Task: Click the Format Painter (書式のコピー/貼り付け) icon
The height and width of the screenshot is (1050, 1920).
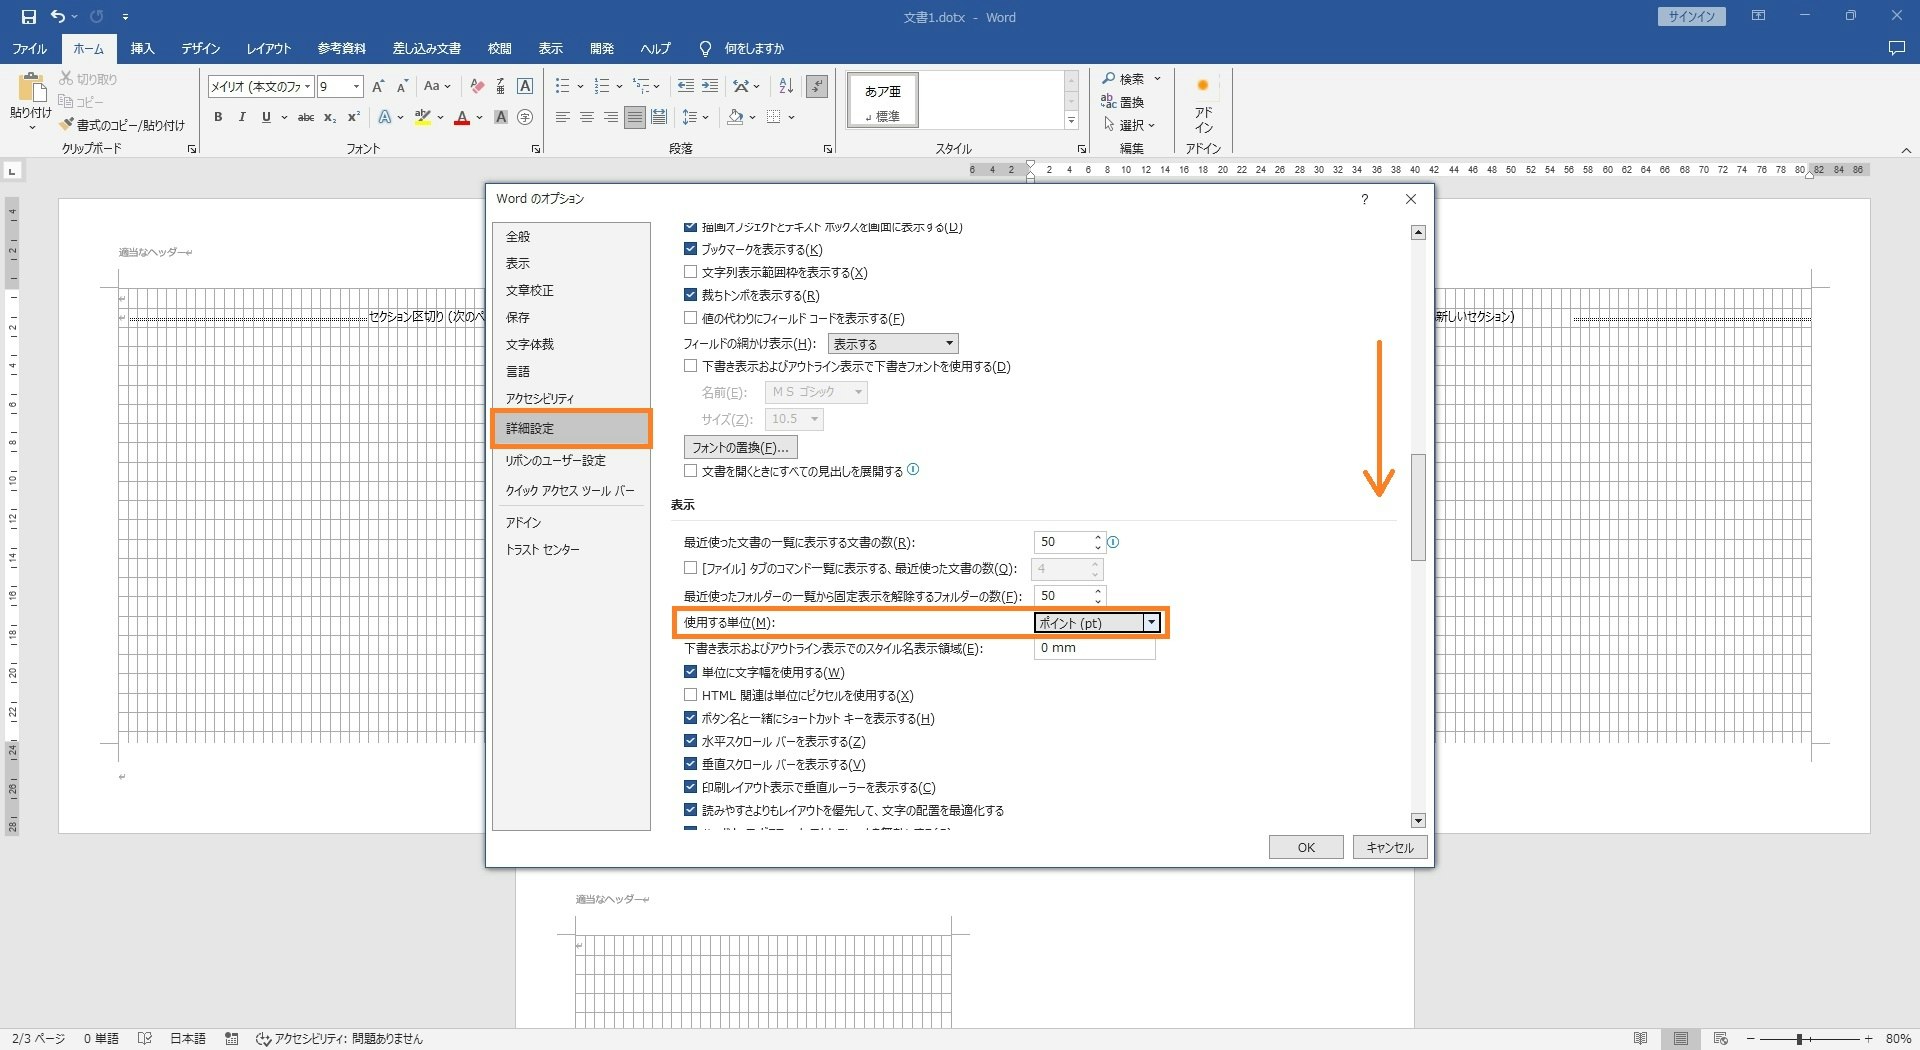Action: [122, 125]
